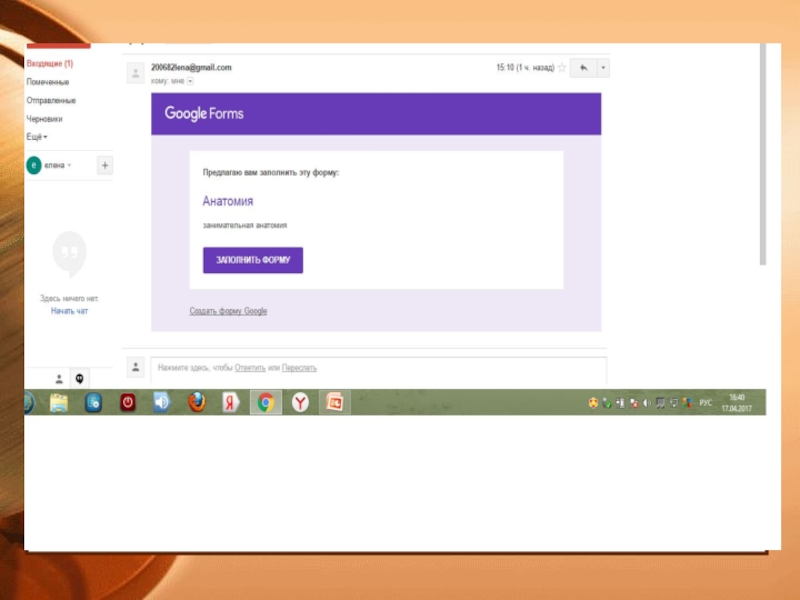The width and height of the screenshot is (800, 600).
Task: Click the Переслать link in reply box
Action: (x=299, y=368)
